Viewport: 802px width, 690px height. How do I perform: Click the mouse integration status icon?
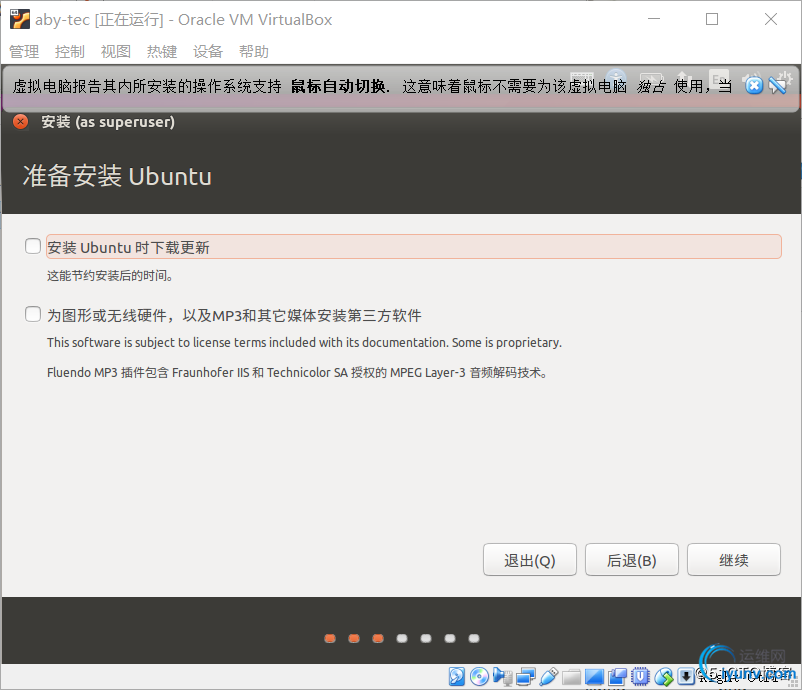pyautogui.click(x=663, y=676)
